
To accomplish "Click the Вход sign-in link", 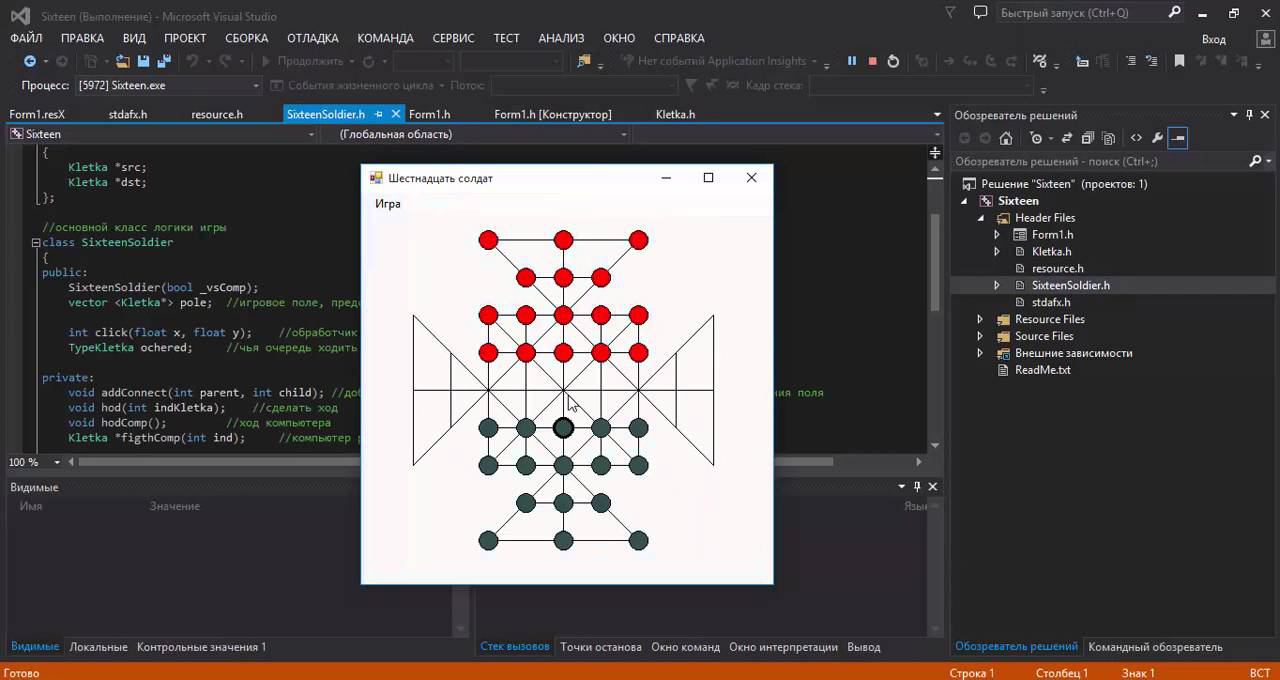I will coord(1213,39).
